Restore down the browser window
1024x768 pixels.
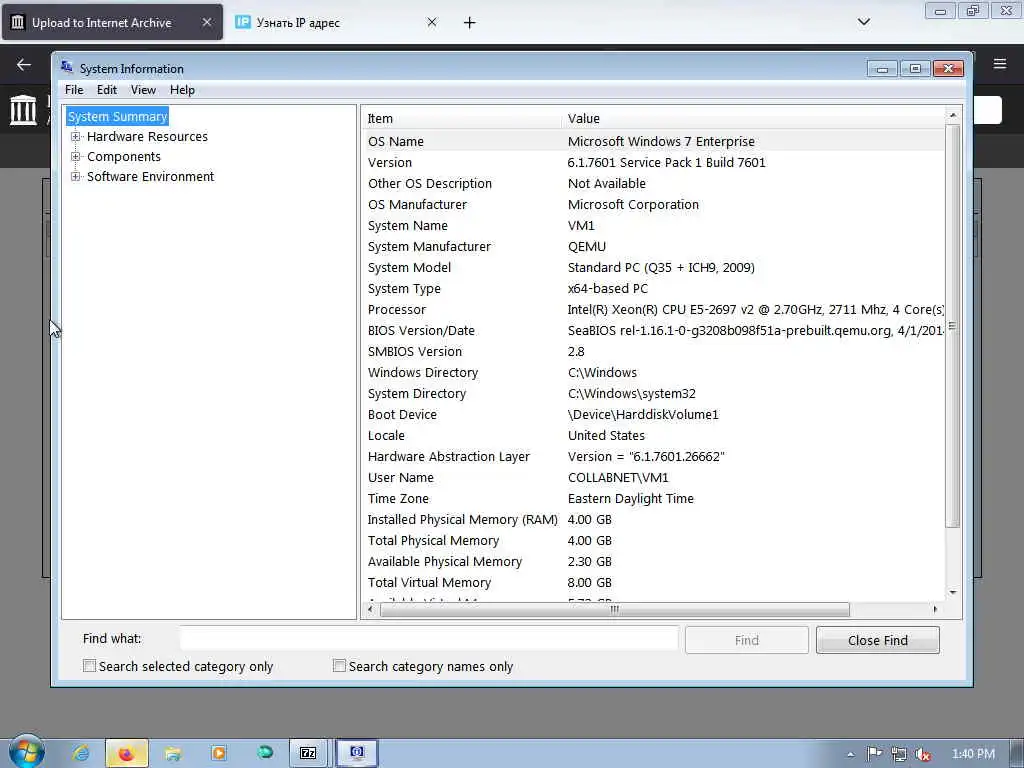pos(973,10)
